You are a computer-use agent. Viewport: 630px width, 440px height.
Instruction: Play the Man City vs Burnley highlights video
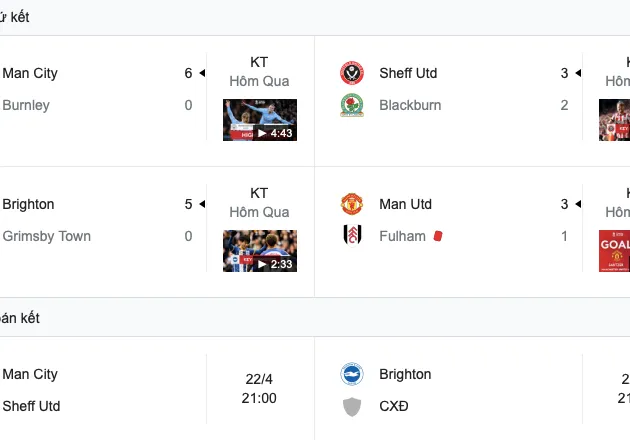pos(259,120)
